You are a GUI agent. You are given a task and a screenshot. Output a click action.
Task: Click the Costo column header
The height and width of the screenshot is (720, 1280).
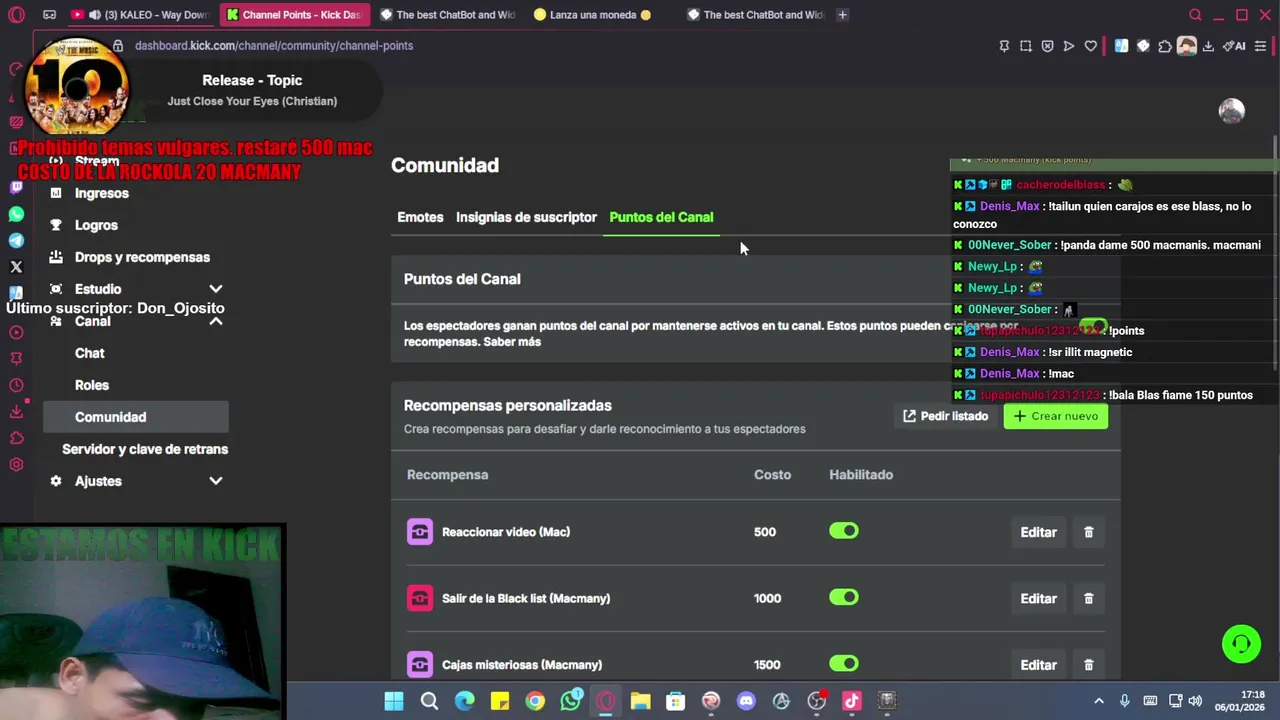(772, 475)
